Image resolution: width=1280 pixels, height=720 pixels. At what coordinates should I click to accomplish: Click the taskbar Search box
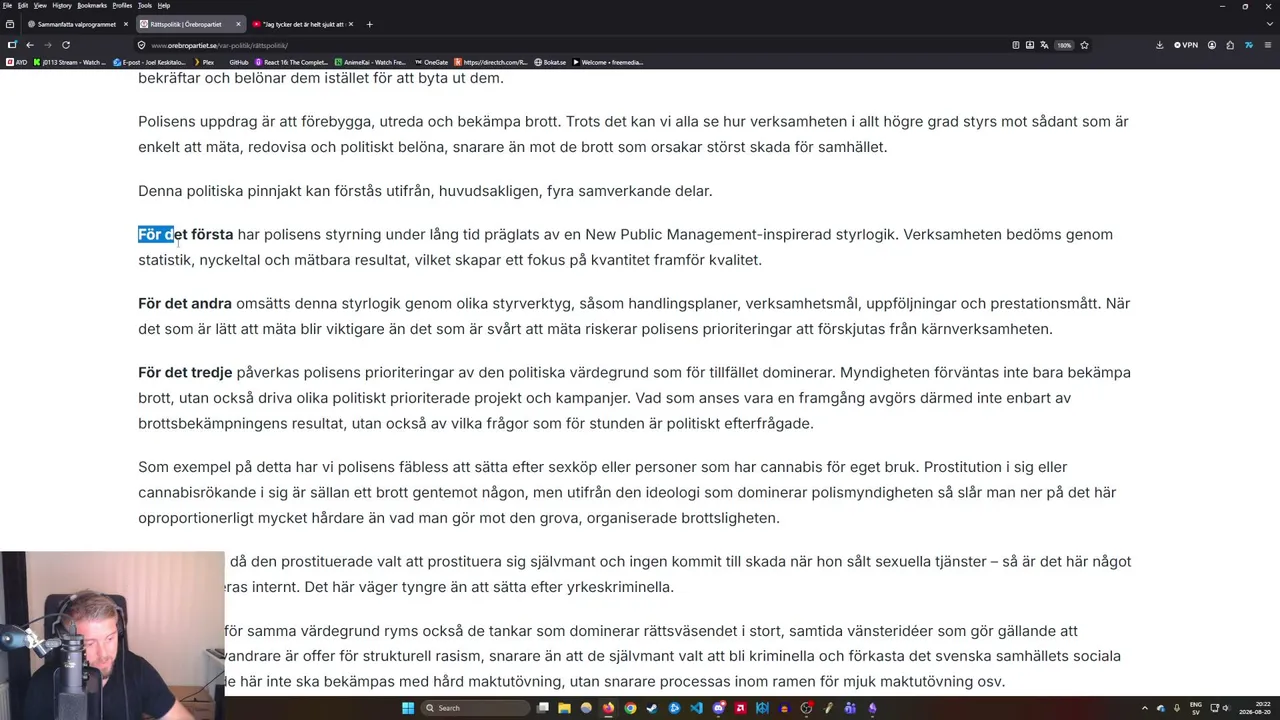(475, 708)
